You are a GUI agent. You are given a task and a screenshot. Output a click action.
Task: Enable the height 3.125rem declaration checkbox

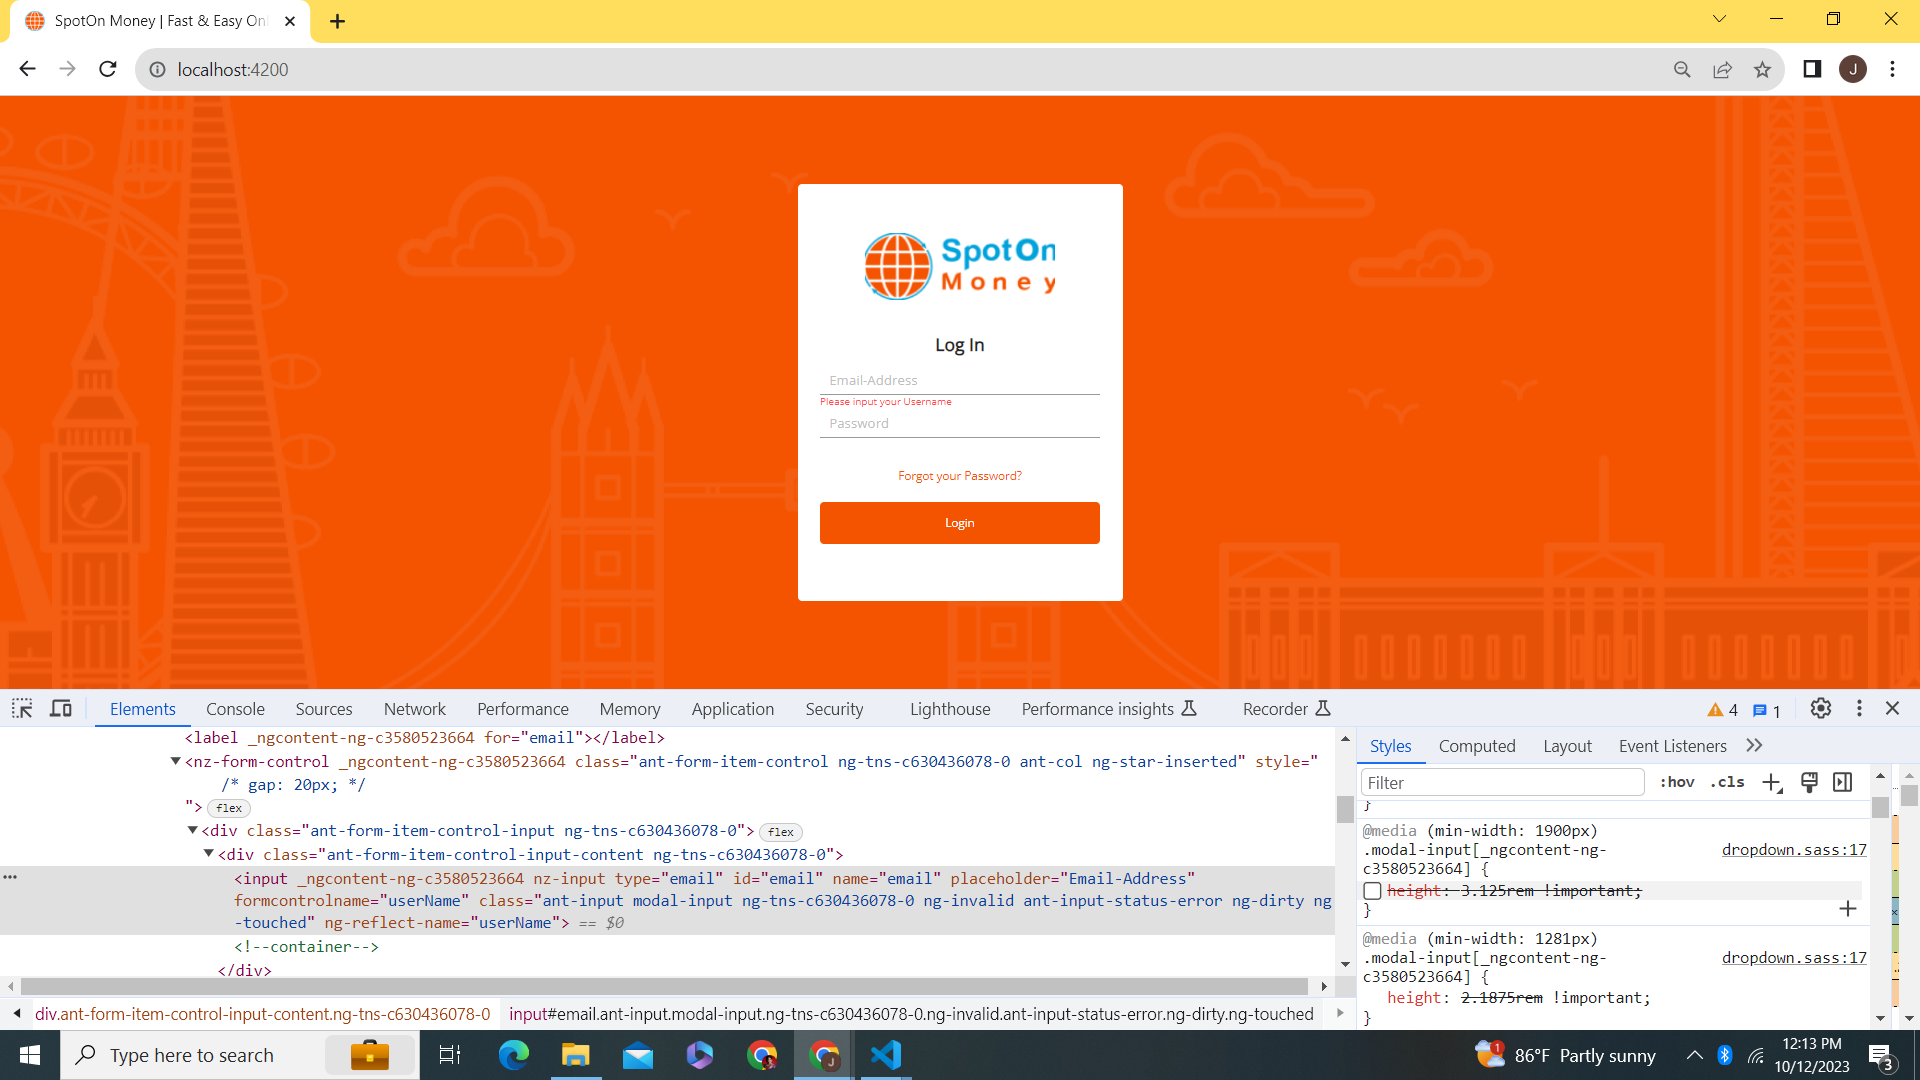click(x=1373, y=891)
